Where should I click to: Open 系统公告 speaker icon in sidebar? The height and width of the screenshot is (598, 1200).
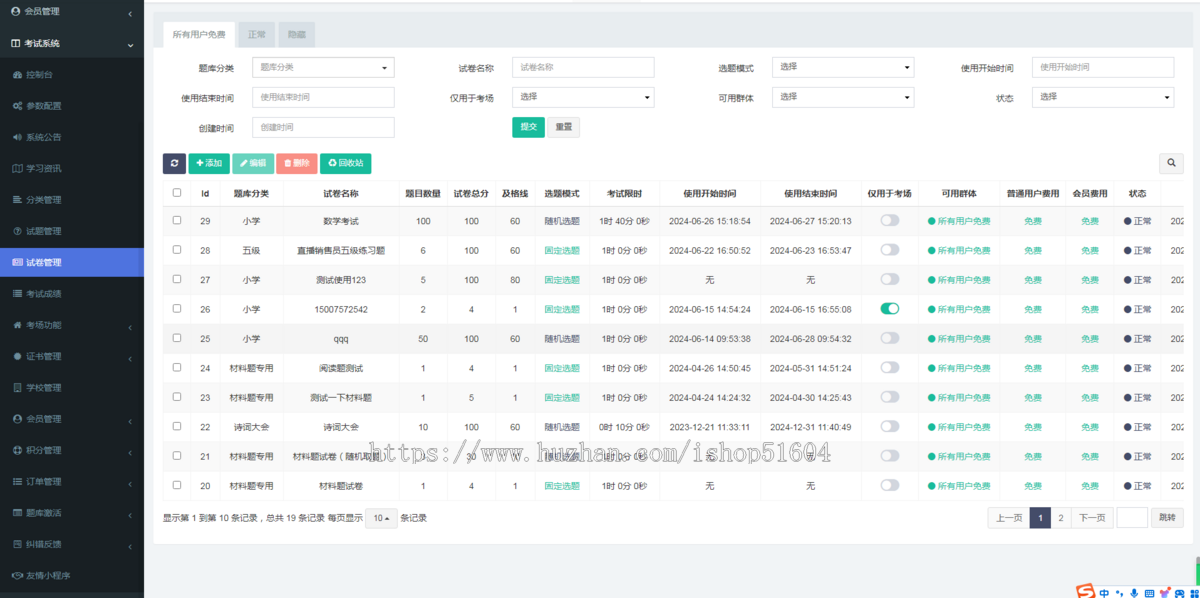17,137
